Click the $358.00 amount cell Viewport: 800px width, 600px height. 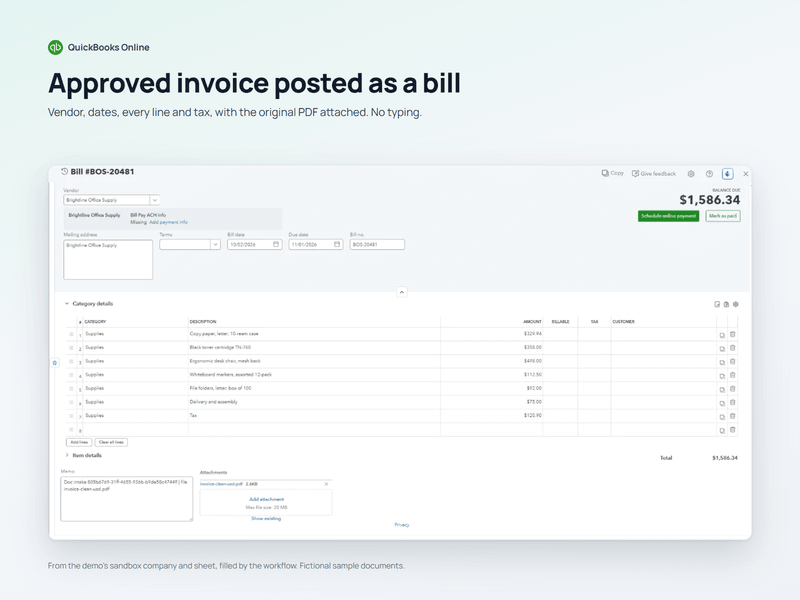click(x=492, y=347)
